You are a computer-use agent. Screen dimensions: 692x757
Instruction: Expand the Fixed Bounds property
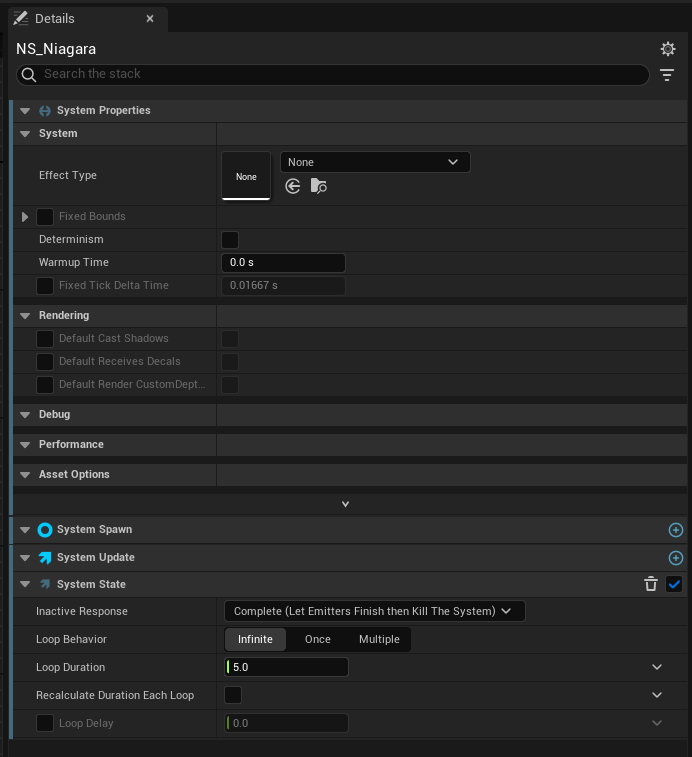25,217
